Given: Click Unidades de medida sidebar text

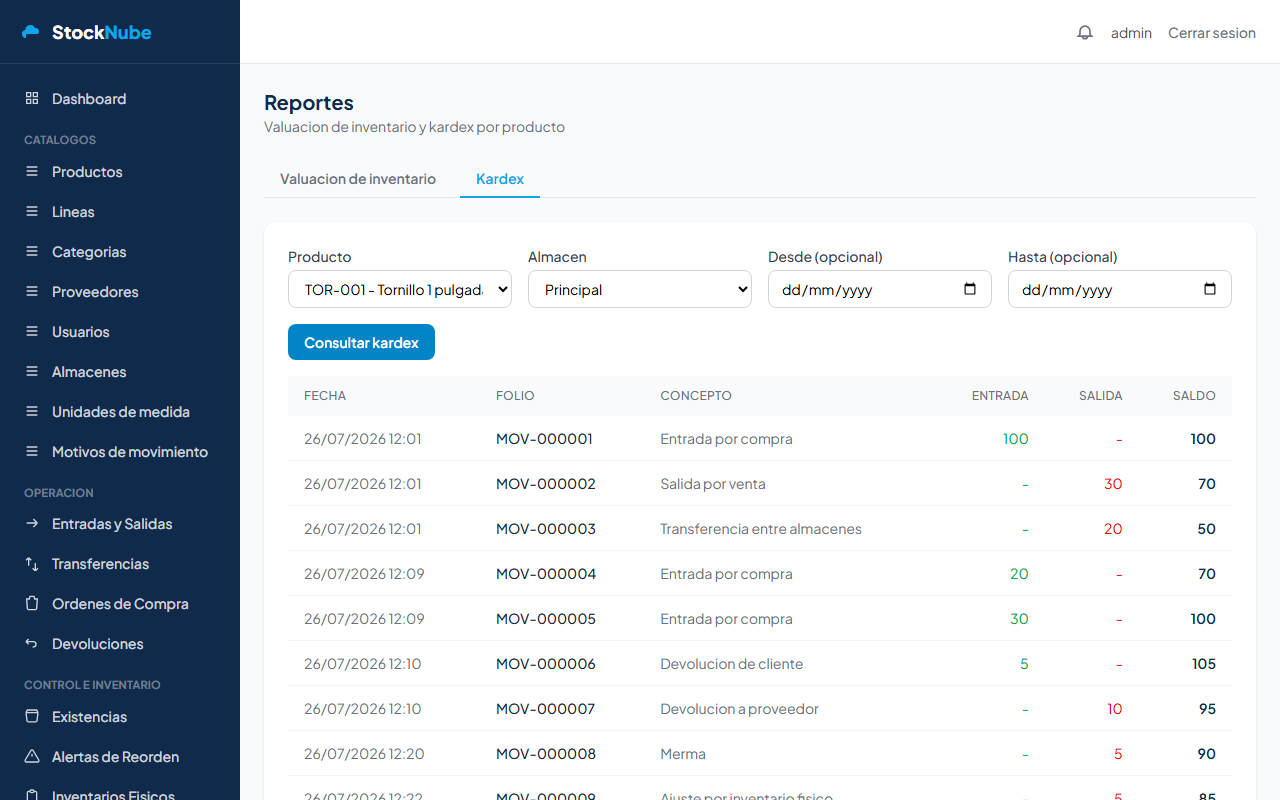Looking at the screenshot, I should click(x=121, y=412).
